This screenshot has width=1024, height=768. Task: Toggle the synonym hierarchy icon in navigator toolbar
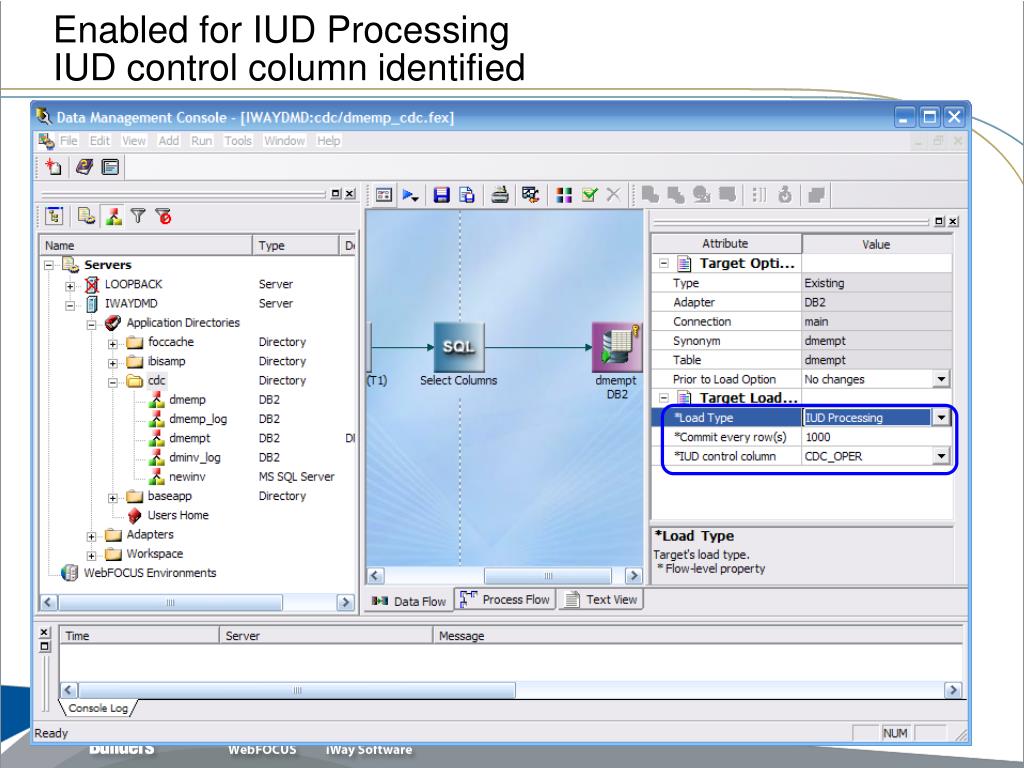click(x=114, y=216)
